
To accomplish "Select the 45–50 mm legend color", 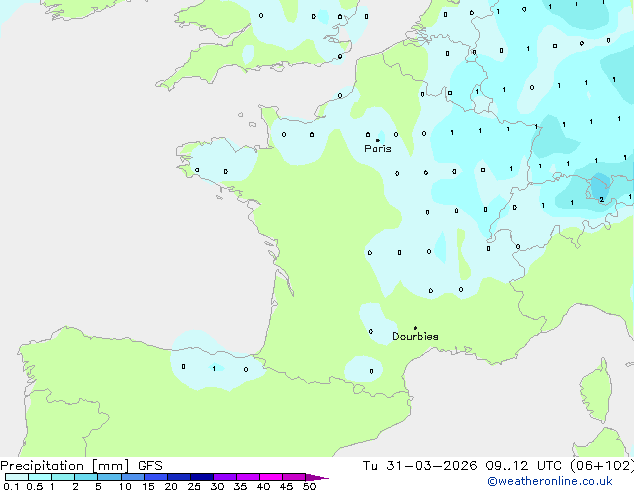I will [294, 477].
